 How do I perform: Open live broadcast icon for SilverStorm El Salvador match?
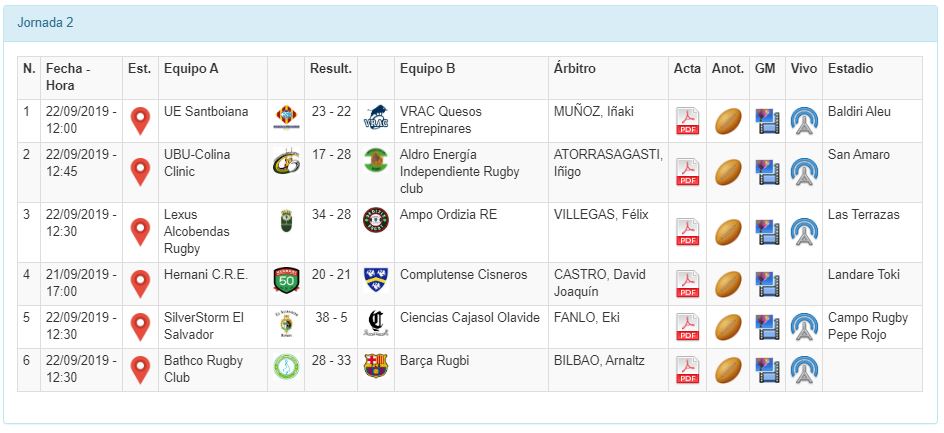click(803, 327)
